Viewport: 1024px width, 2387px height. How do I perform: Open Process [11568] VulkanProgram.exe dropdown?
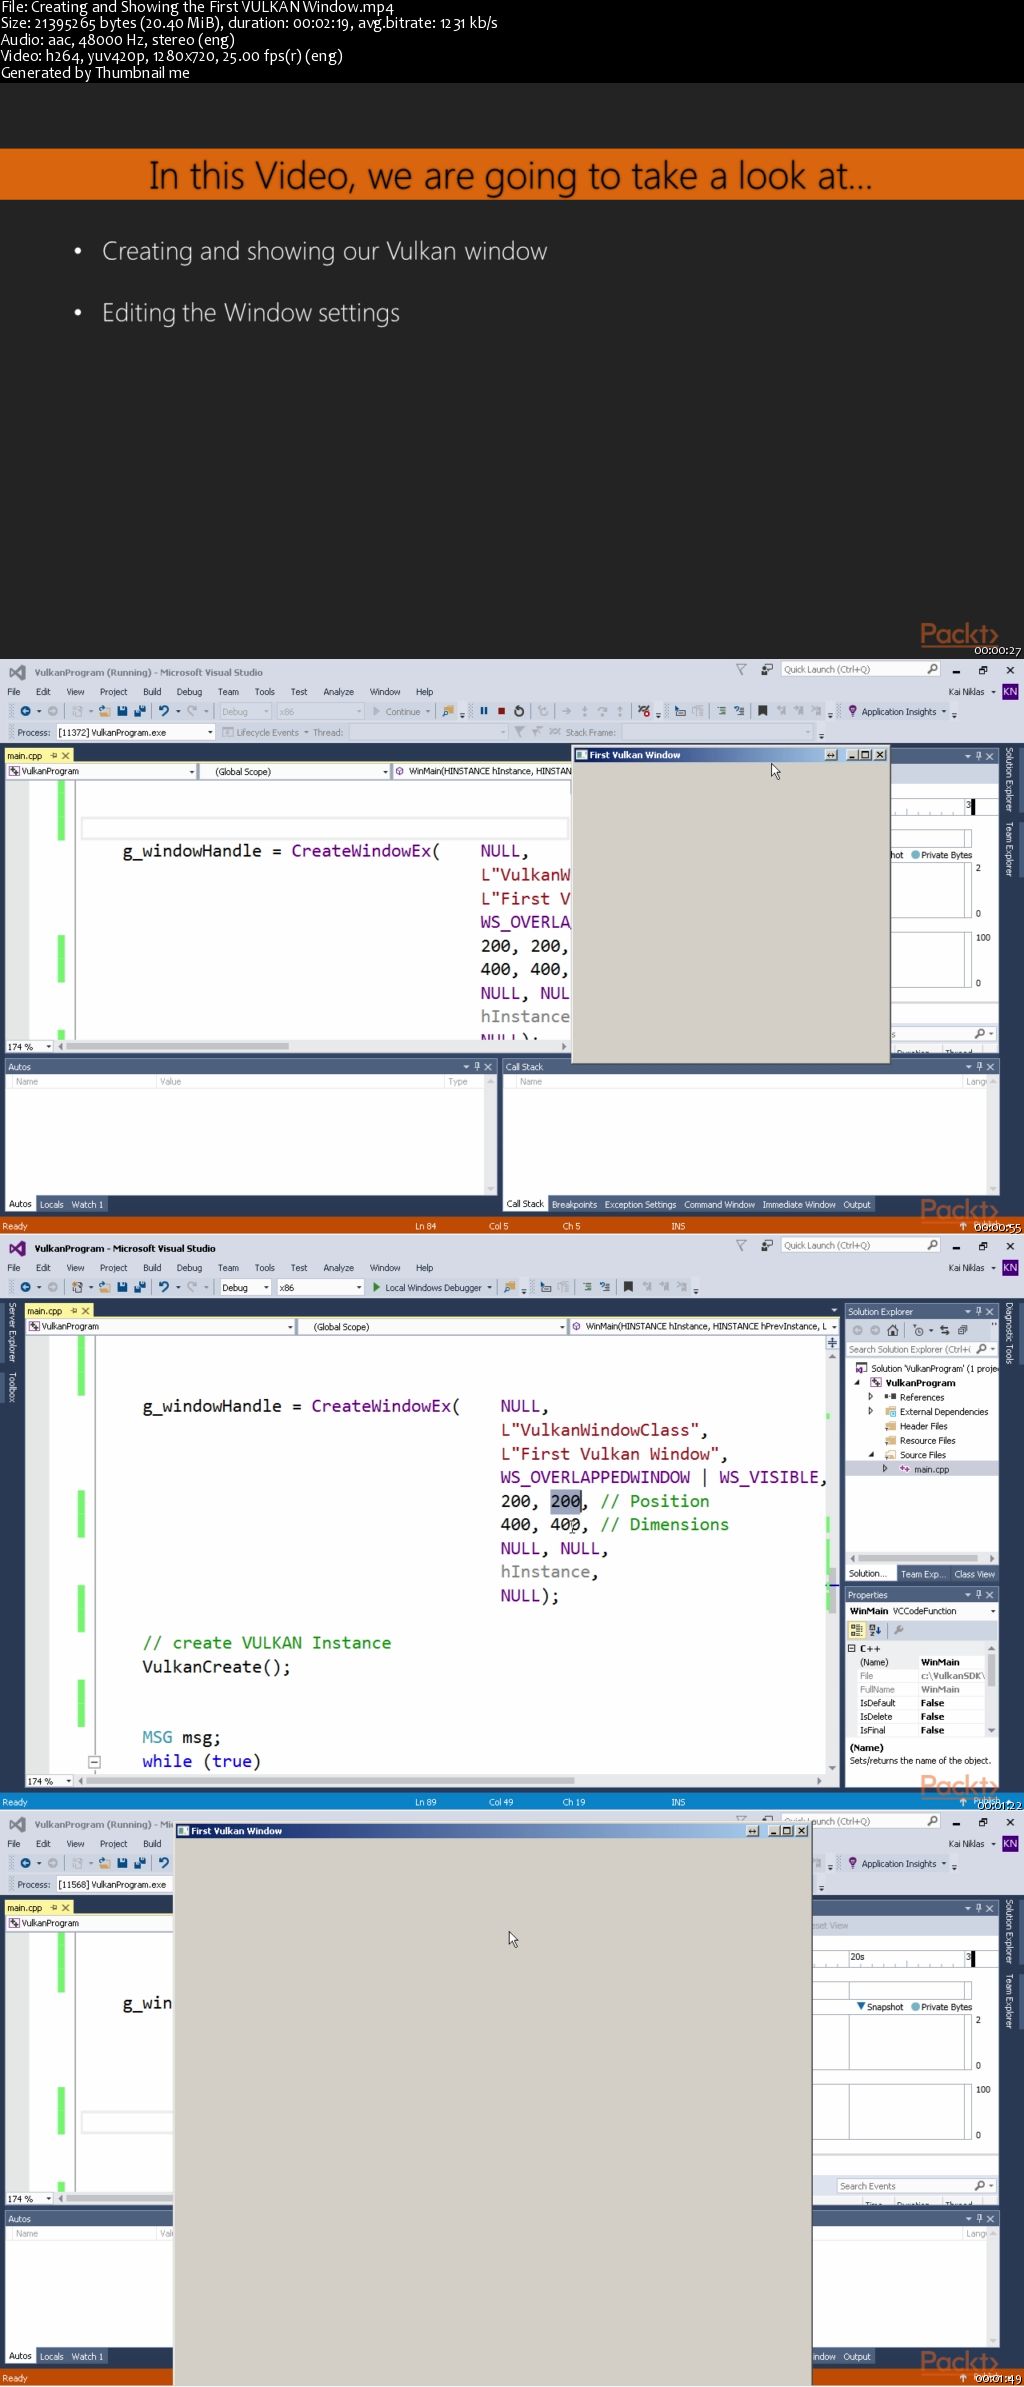[113, 1884]
